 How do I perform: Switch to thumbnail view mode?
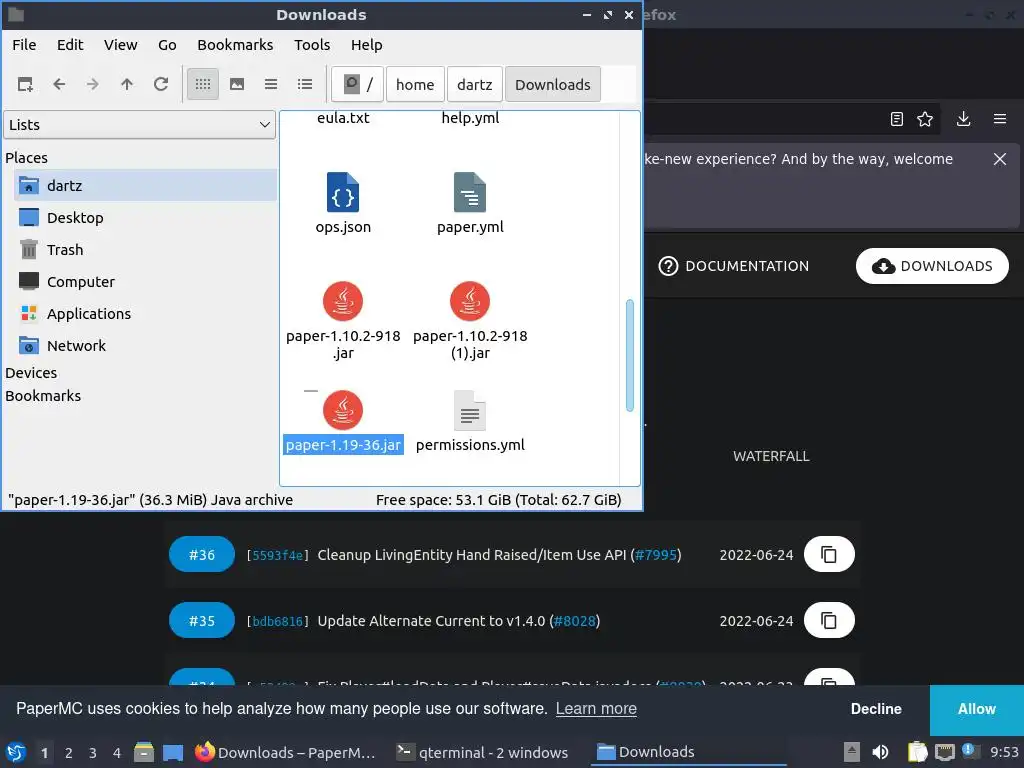(237, 84)
